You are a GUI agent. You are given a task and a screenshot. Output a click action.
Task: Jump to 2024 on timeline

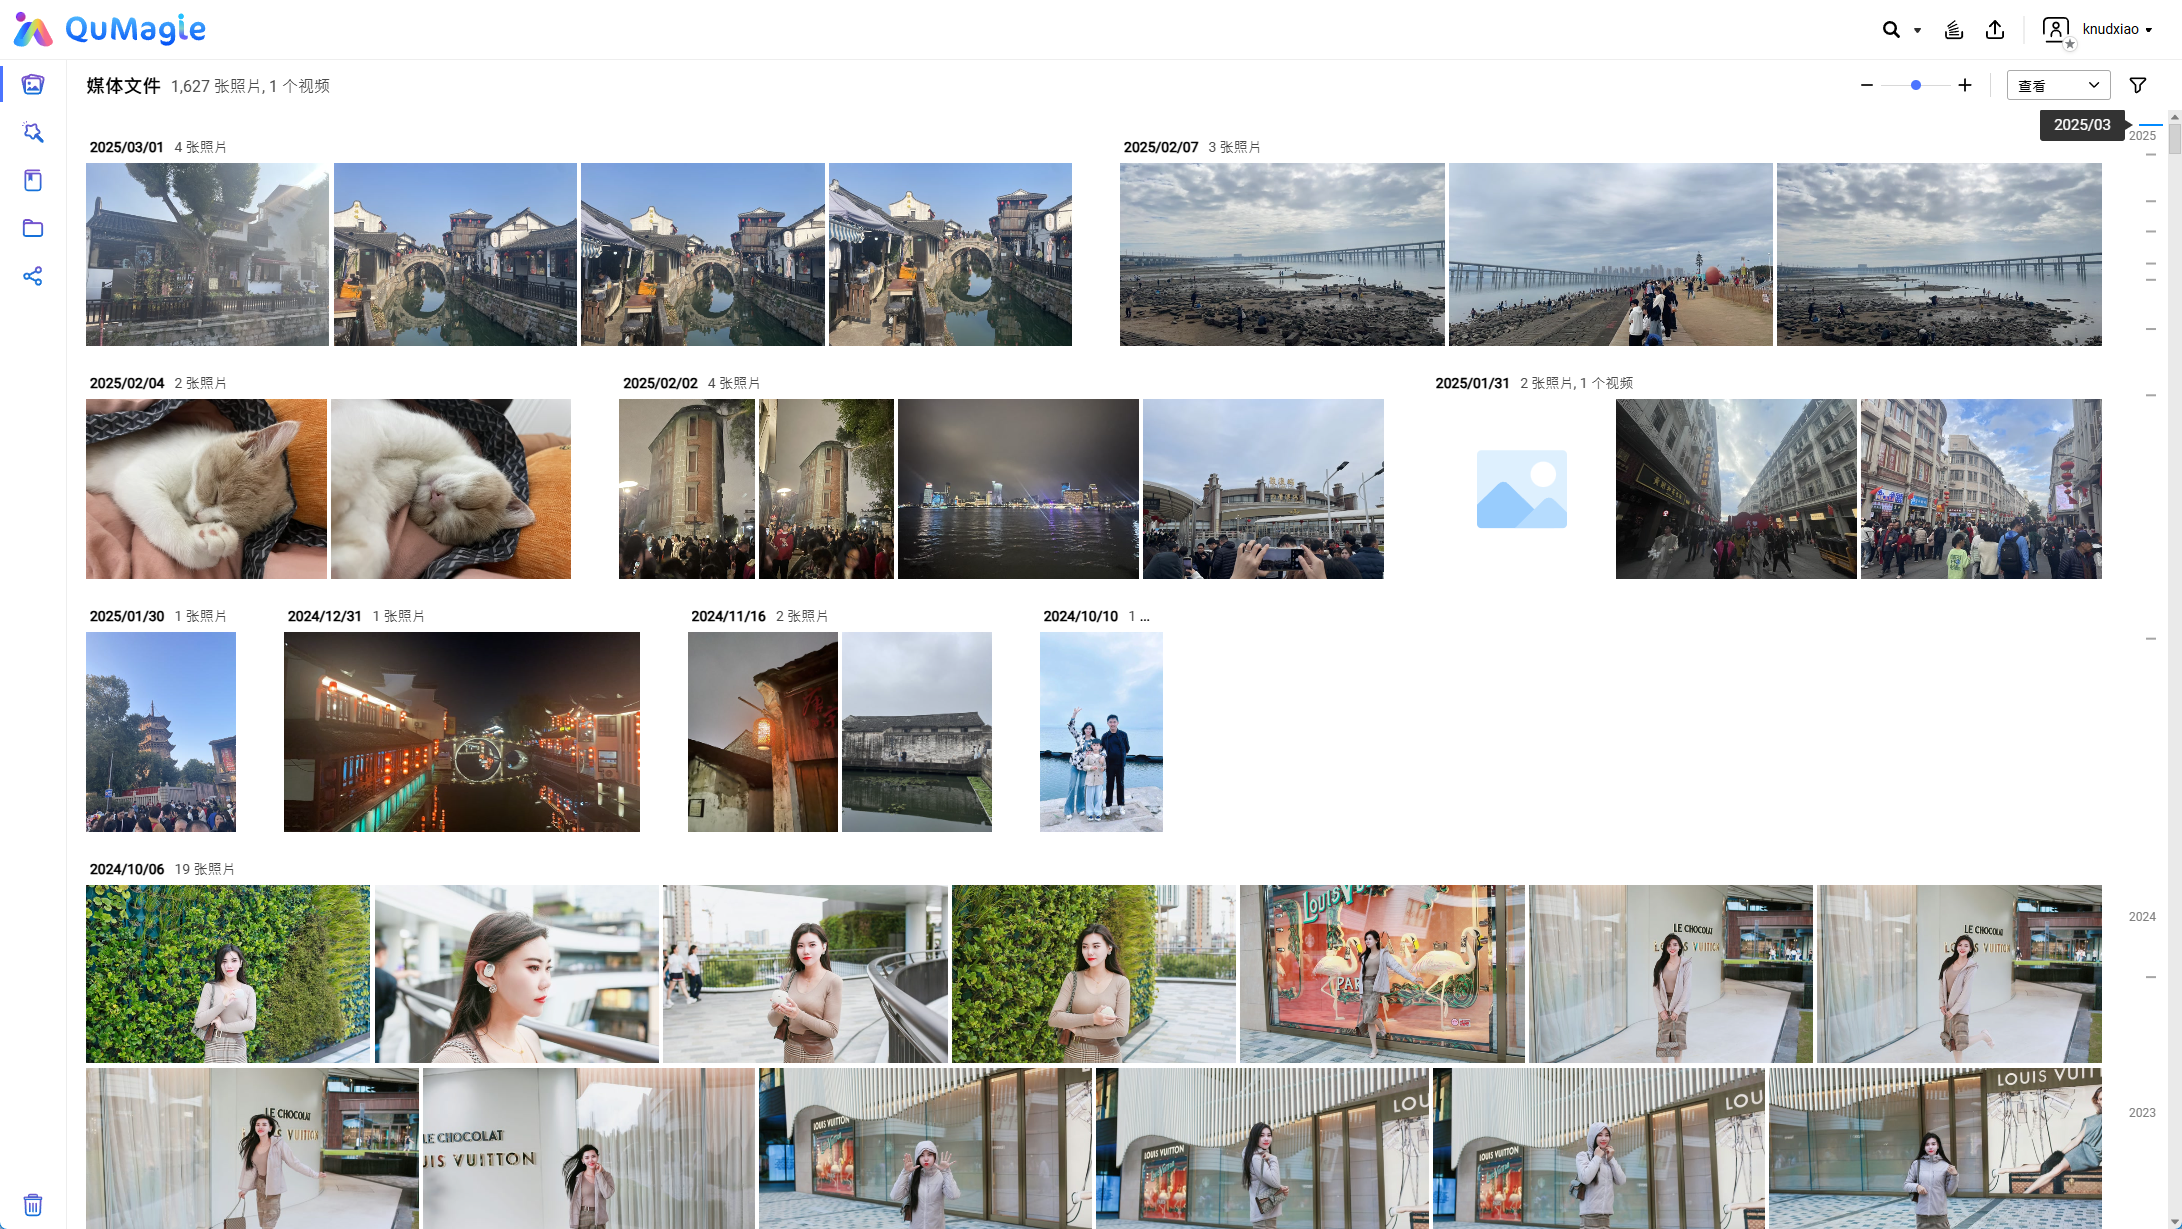[x=2142, y=917]
